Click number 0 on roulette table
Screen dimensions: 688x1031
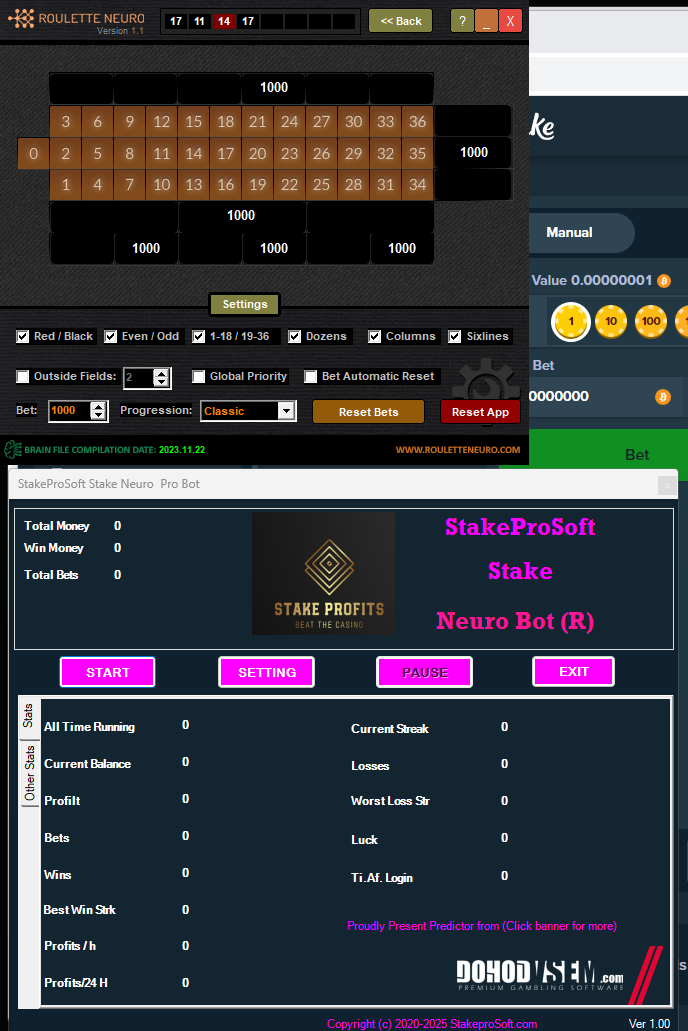(34, 153)
